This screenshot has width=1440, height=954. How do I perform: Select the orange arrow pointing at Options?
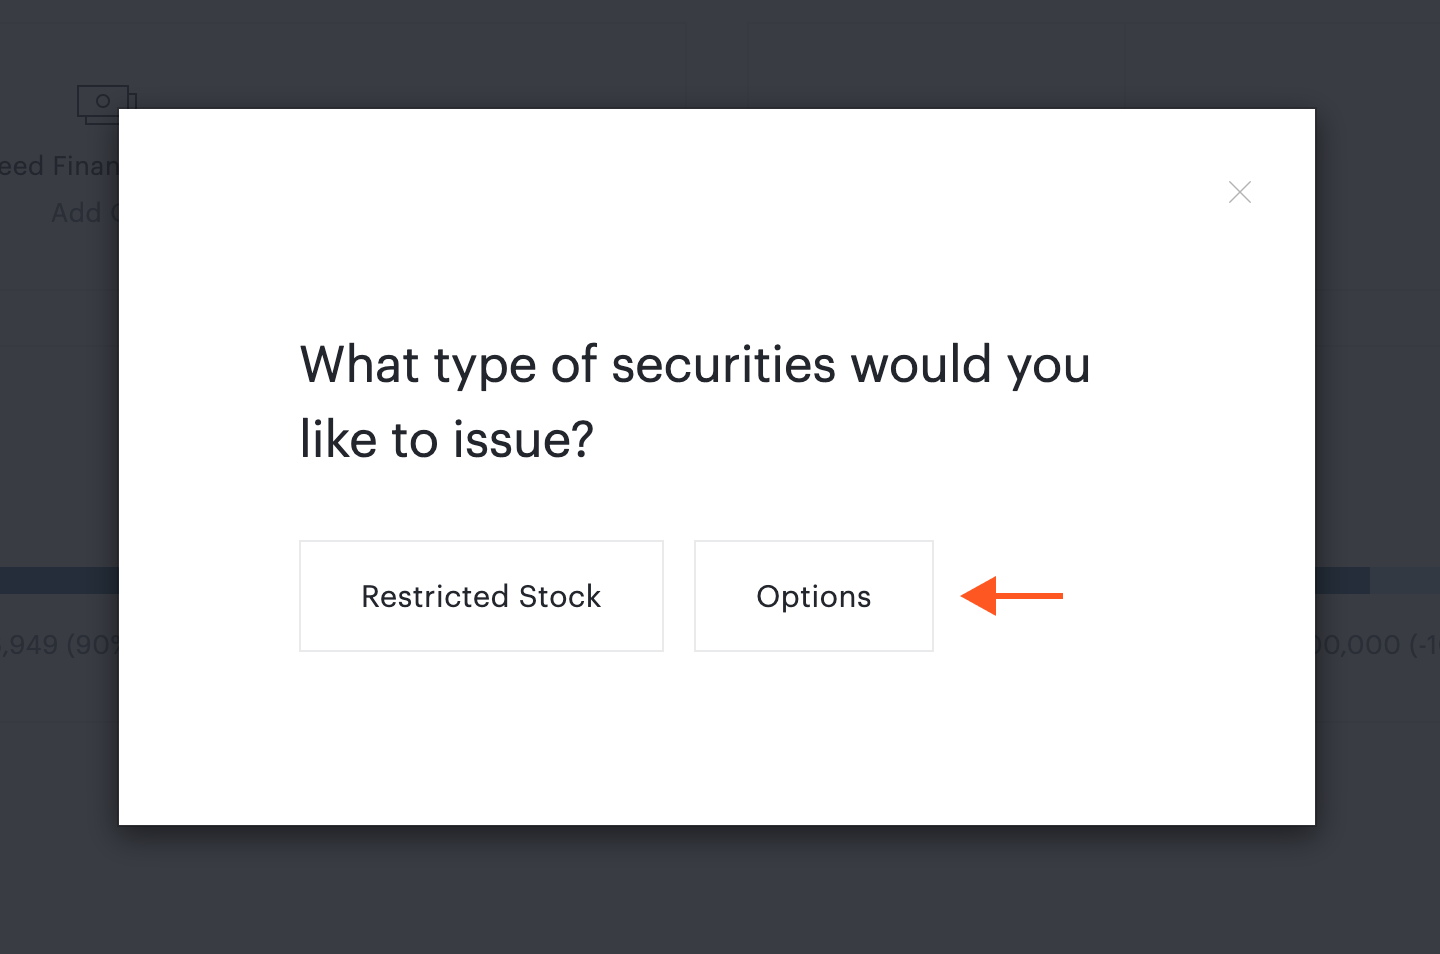click(1011, 595)
